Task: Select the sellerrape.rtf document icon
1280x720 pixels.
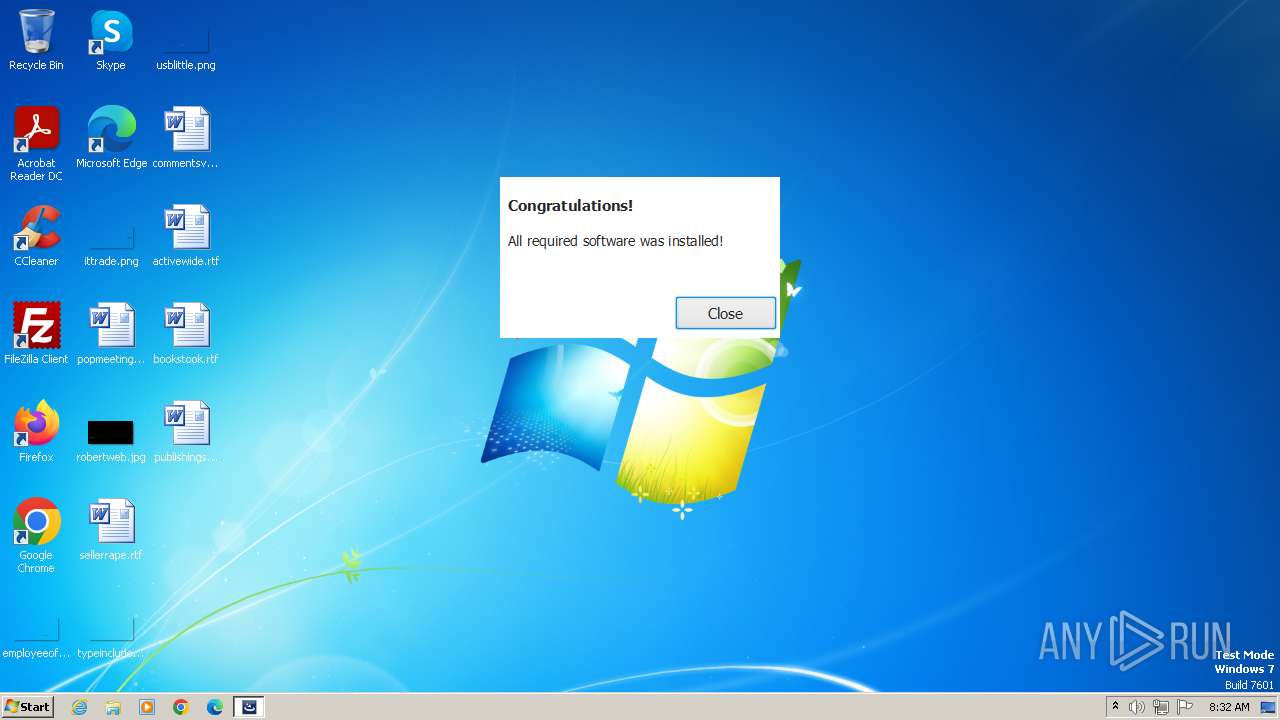Action: (111, 530)
